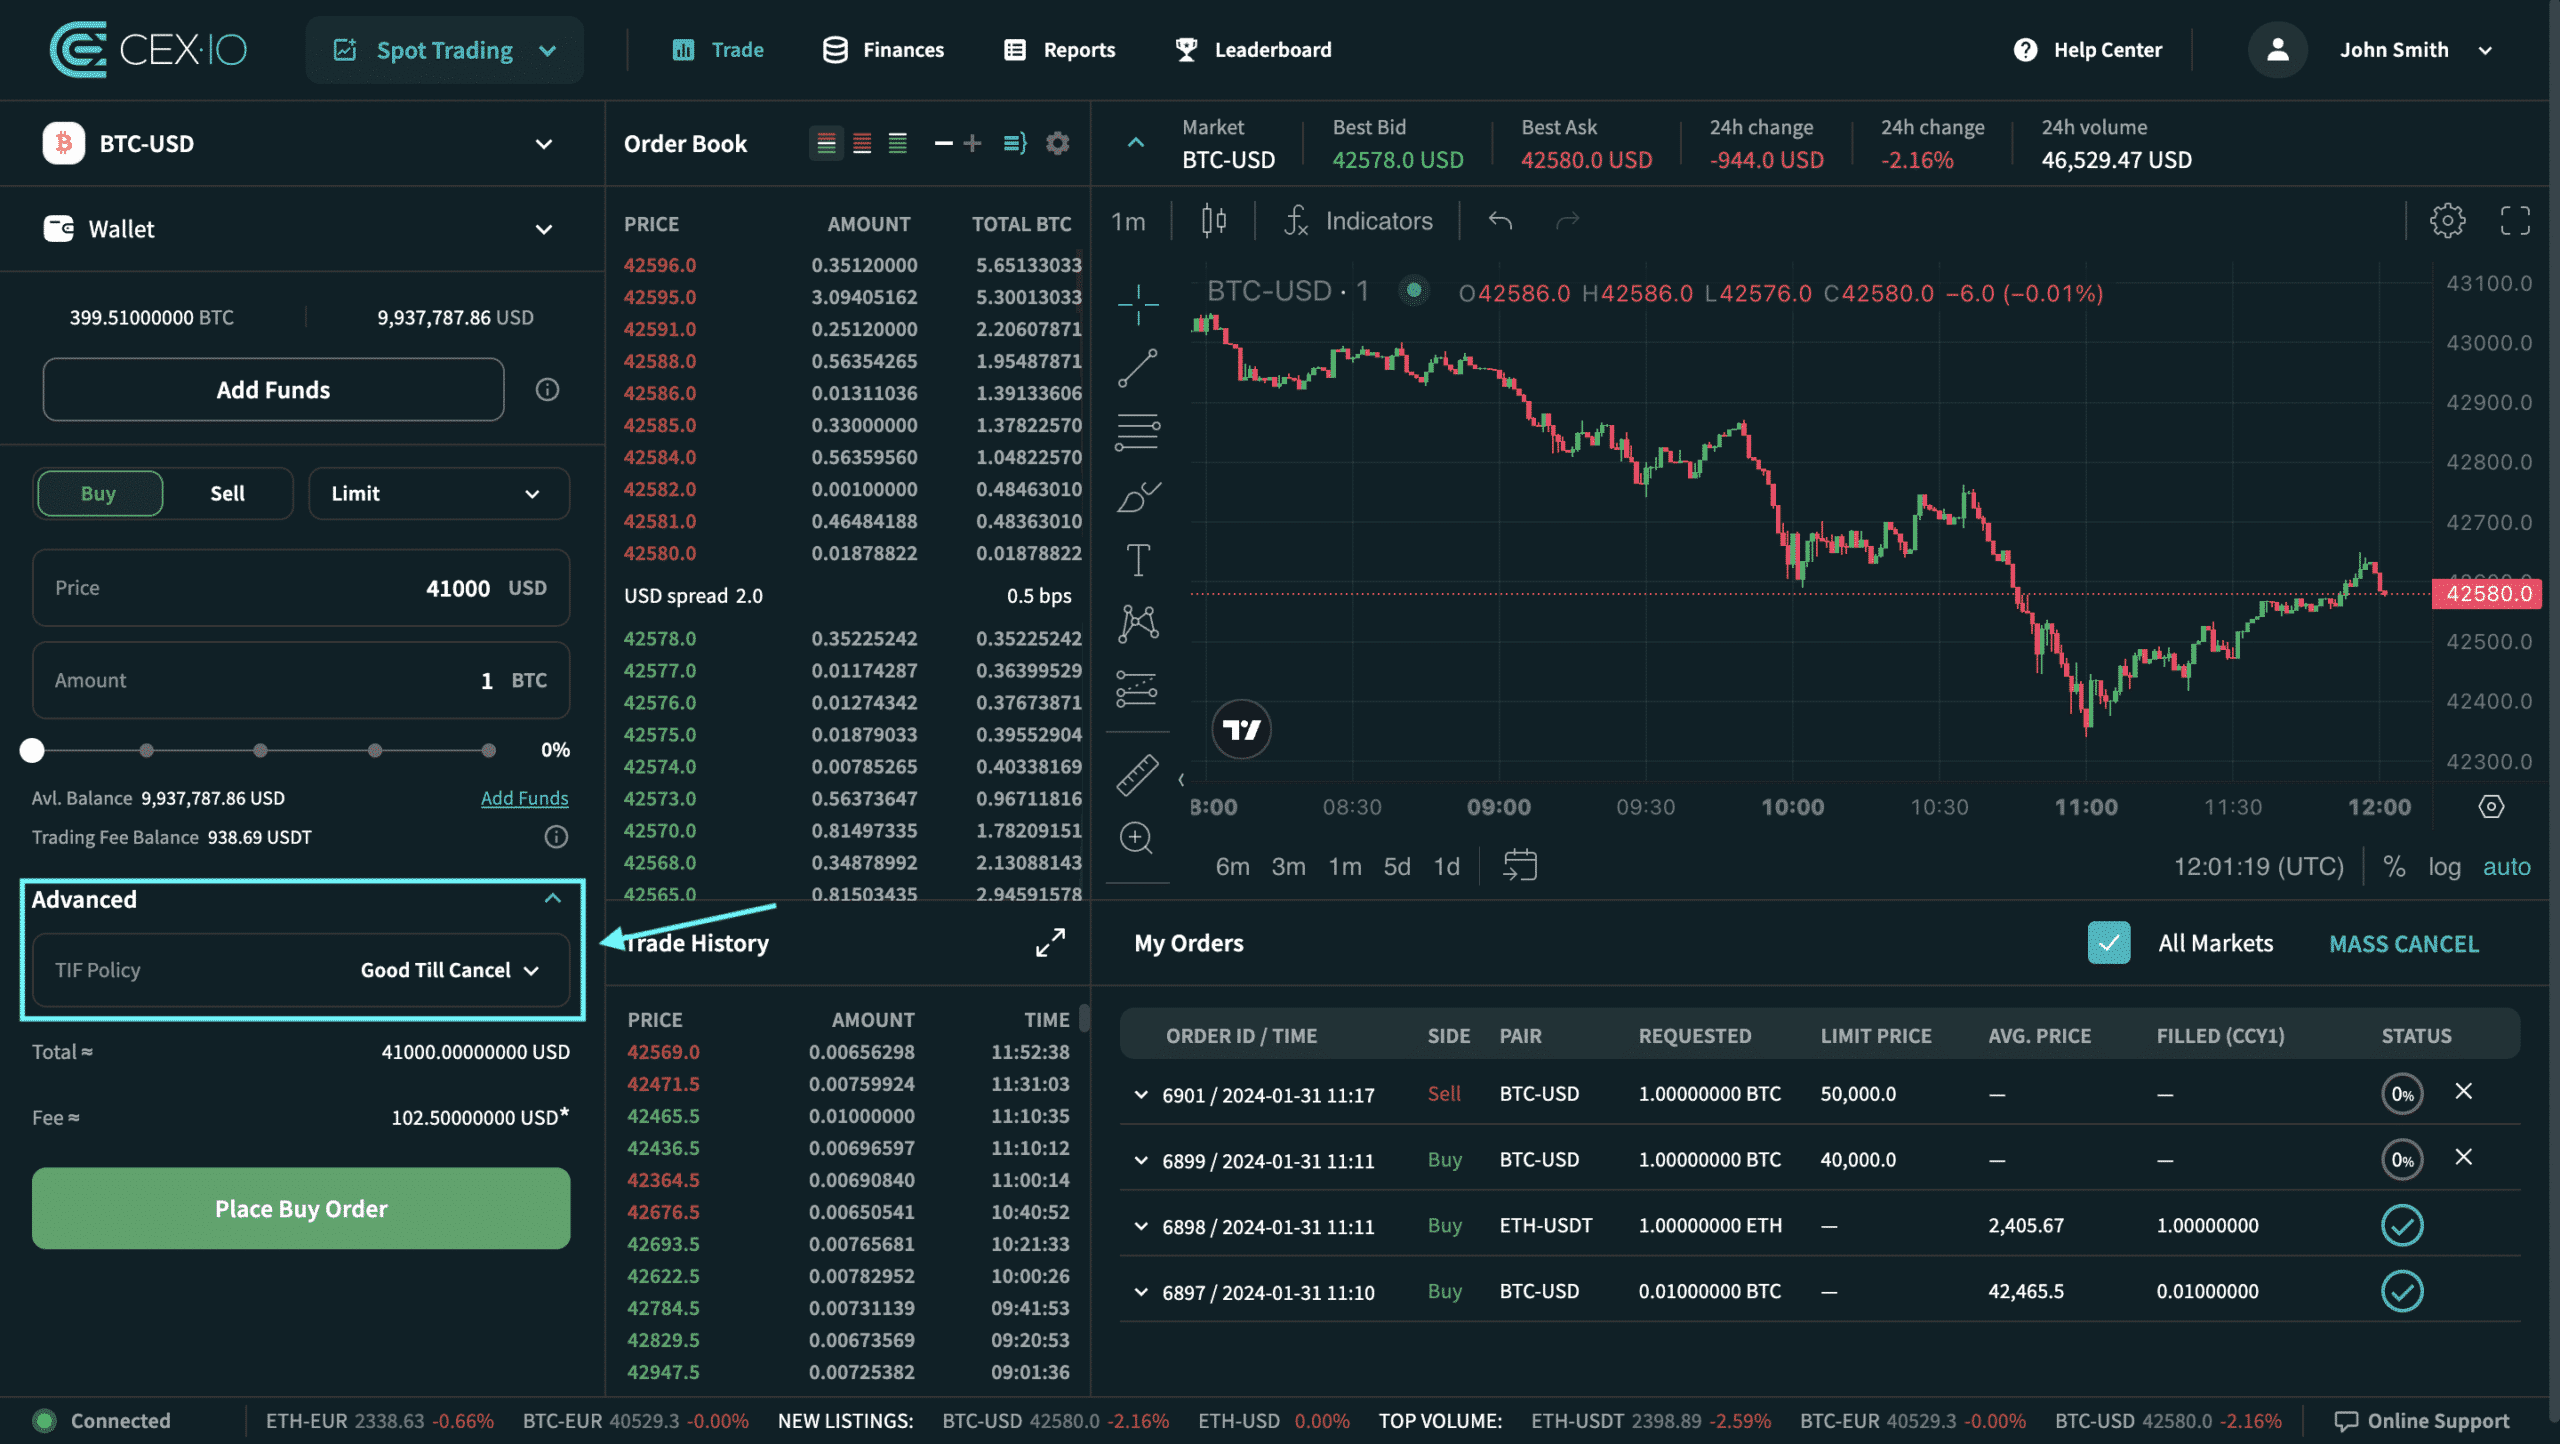Uncheck the All Markets checkbox

pos(2108,942)
